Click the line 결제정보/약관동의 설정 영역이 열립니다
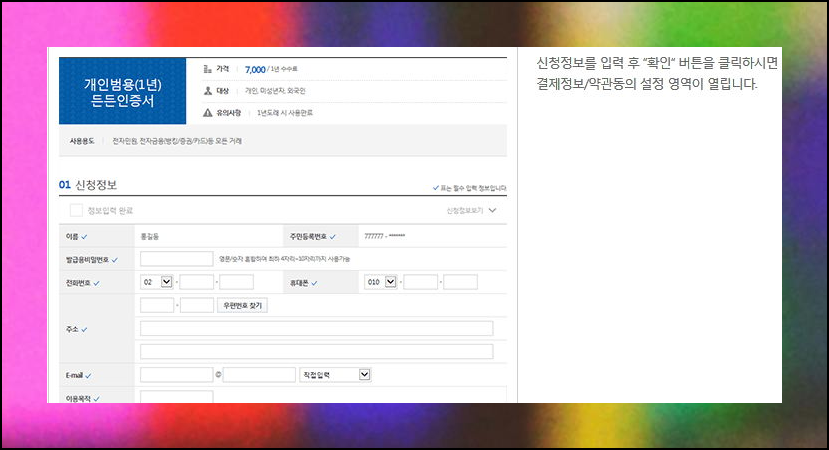The height and width of the screenshot is (450, 829). (647, 84)
